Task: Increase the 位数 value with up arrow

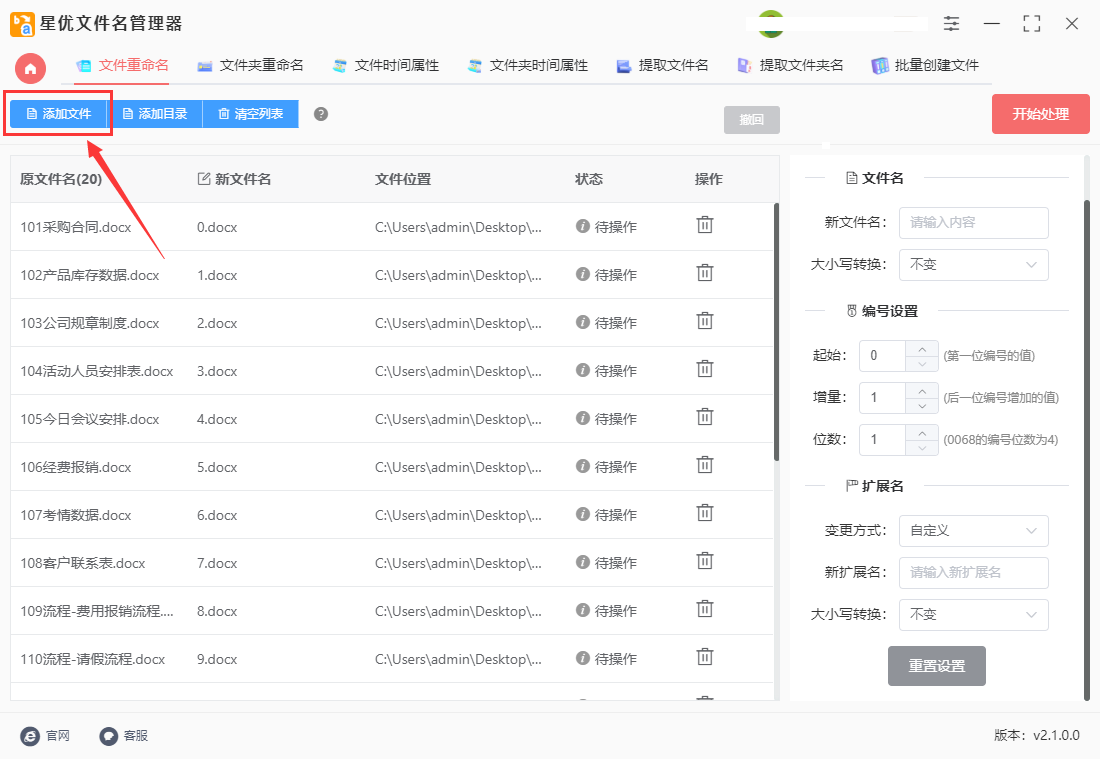Action: click(922, 433)
